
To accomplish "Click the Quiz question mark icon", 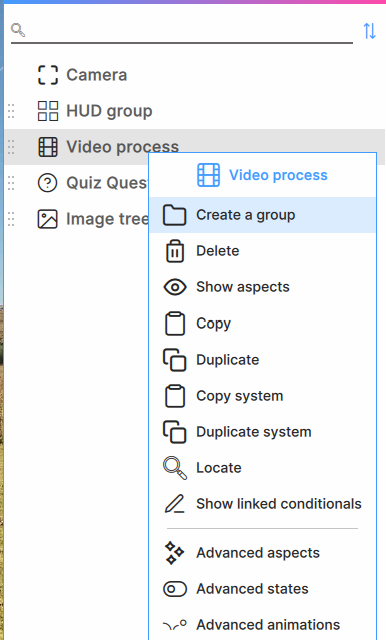I will tap(48, 183).
